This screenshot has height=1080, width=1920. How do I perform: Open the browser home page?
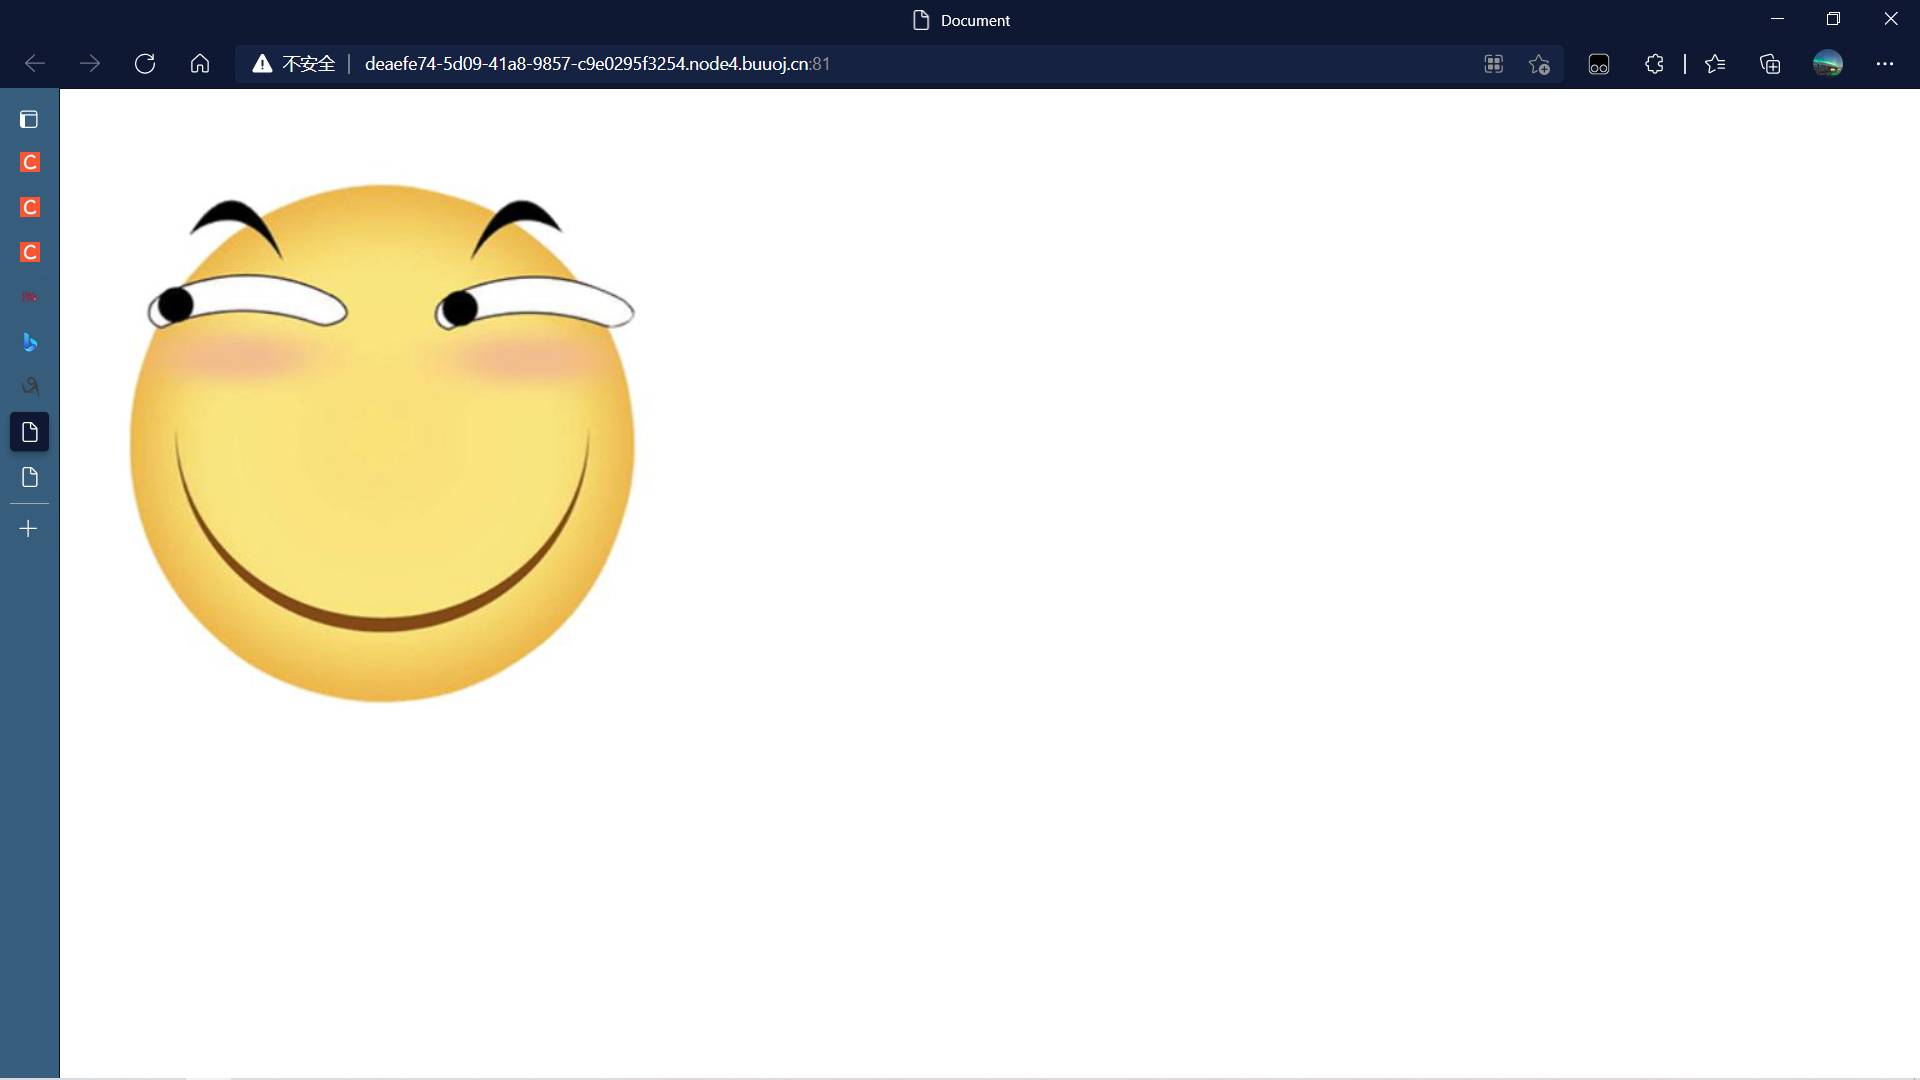pyautogui.click(x=200, y=64)
